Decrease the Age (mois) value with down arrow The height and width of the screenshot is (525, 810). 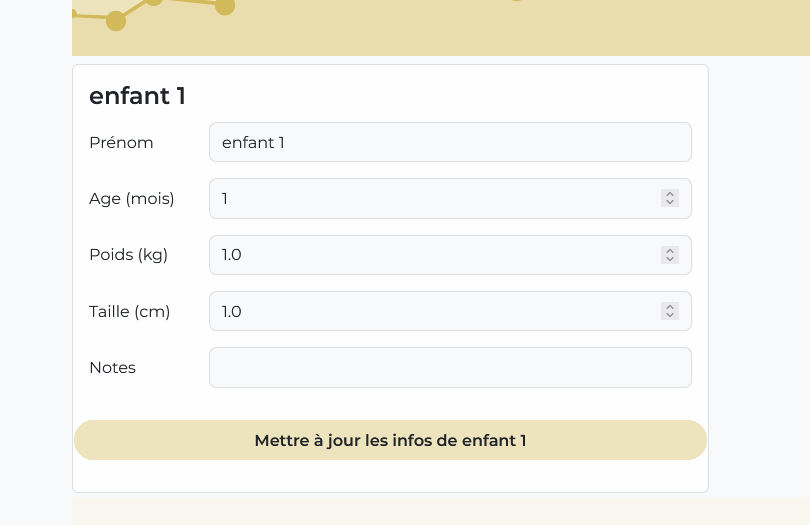tap(670, 203)
